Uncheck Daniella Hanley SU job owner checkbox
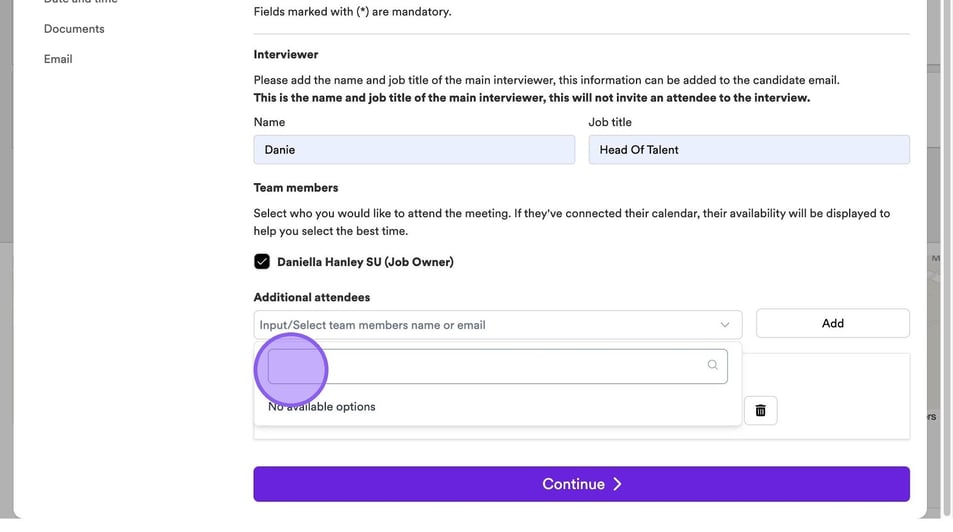The image size is (953, 532). point(262,262)
